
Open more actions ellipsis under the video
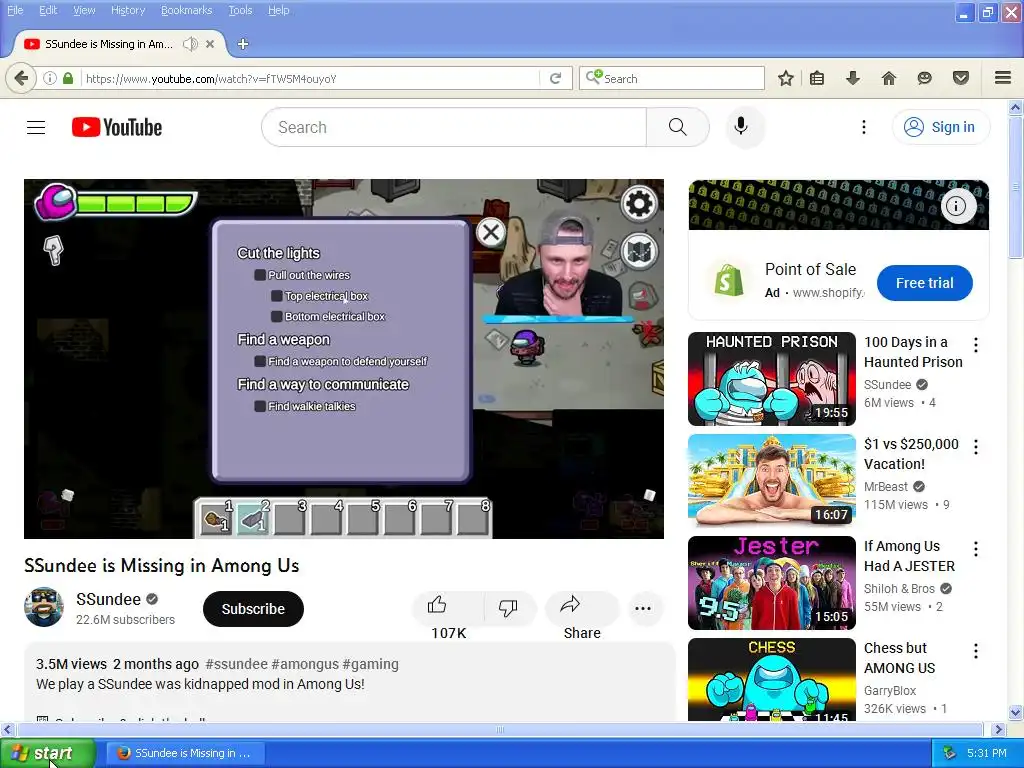(x=643, y=609)
